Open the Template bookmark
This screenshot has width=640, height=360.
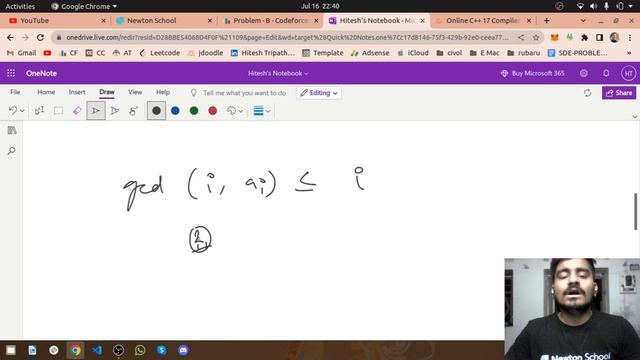coord(323,53)
